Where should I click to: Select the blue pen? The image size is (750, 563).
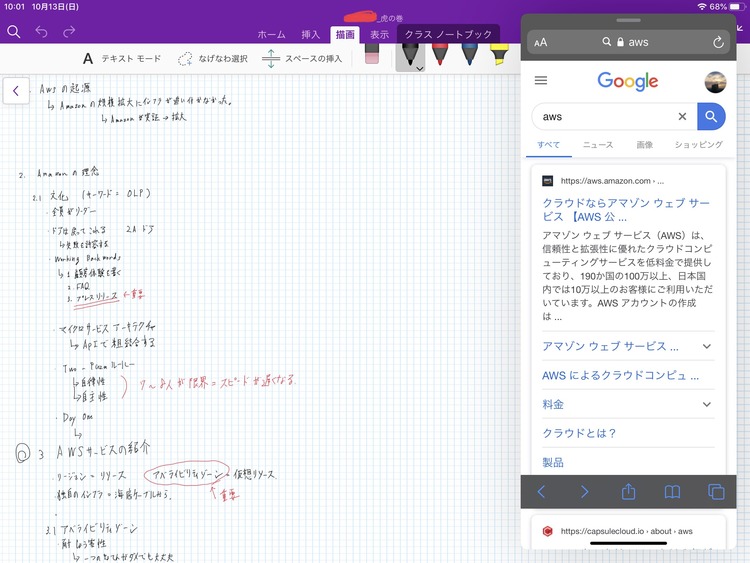[x=470, y=54]
